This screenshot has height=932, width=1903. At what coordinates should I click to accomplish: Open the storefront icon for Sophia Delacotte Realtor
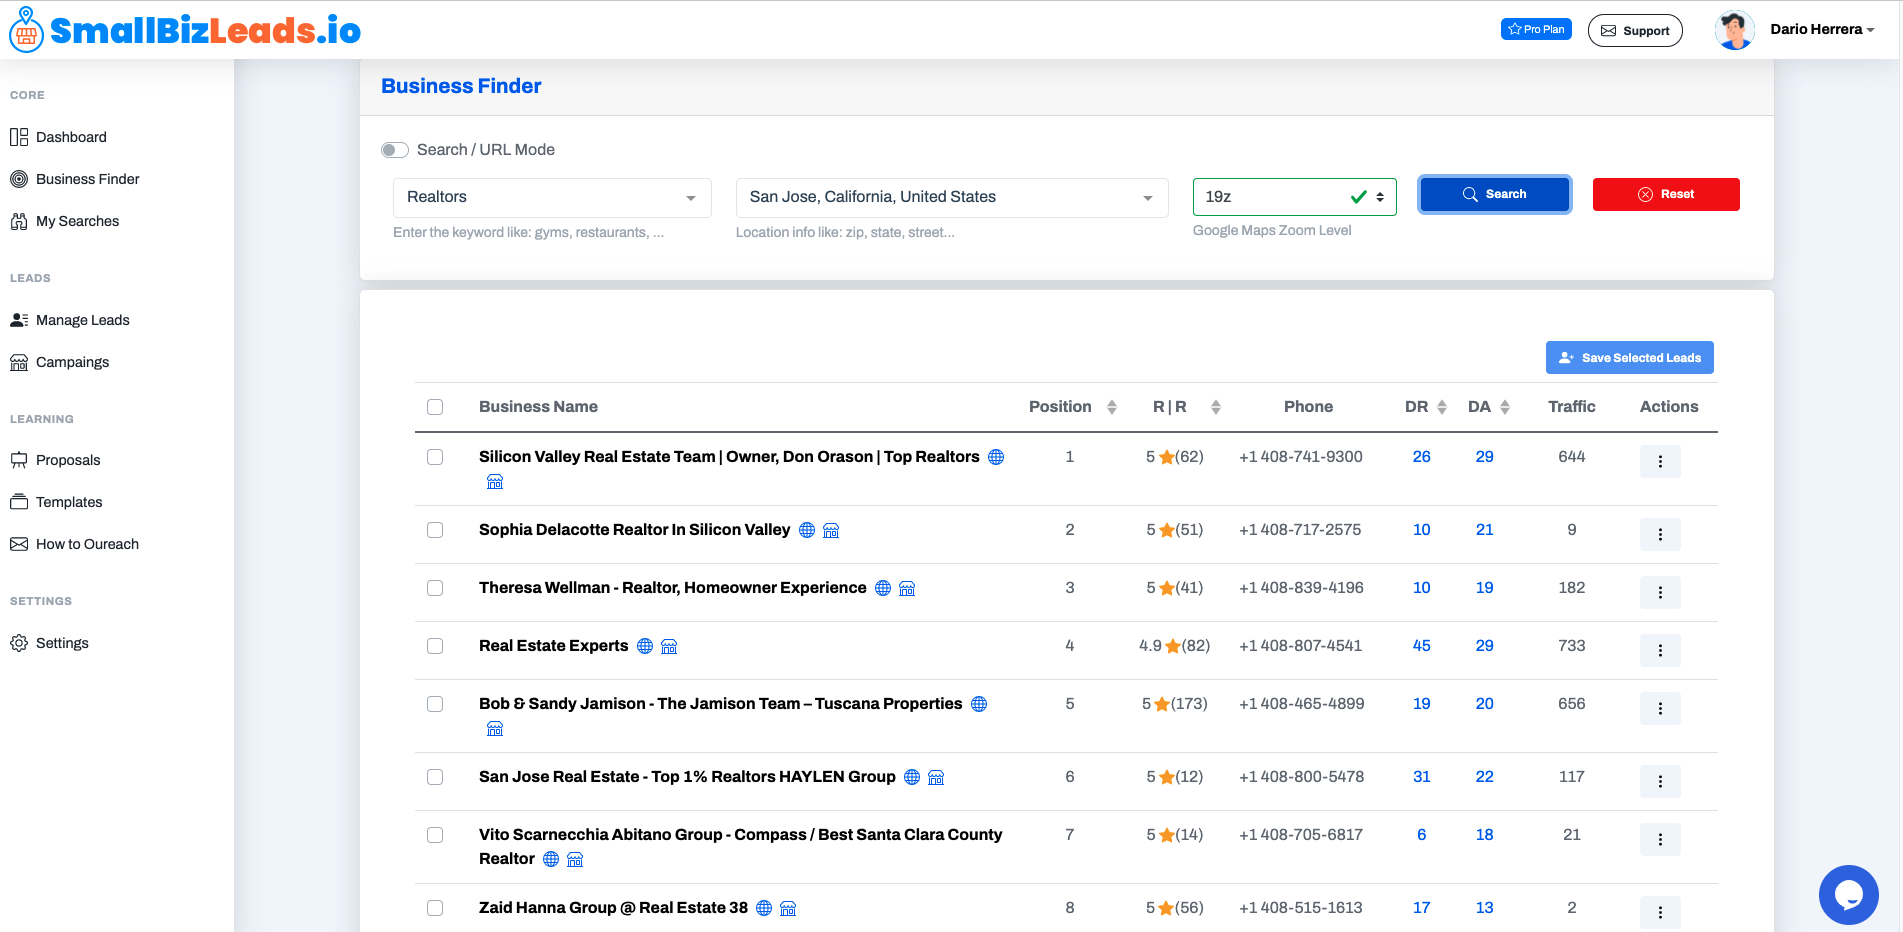click(831, 530)
